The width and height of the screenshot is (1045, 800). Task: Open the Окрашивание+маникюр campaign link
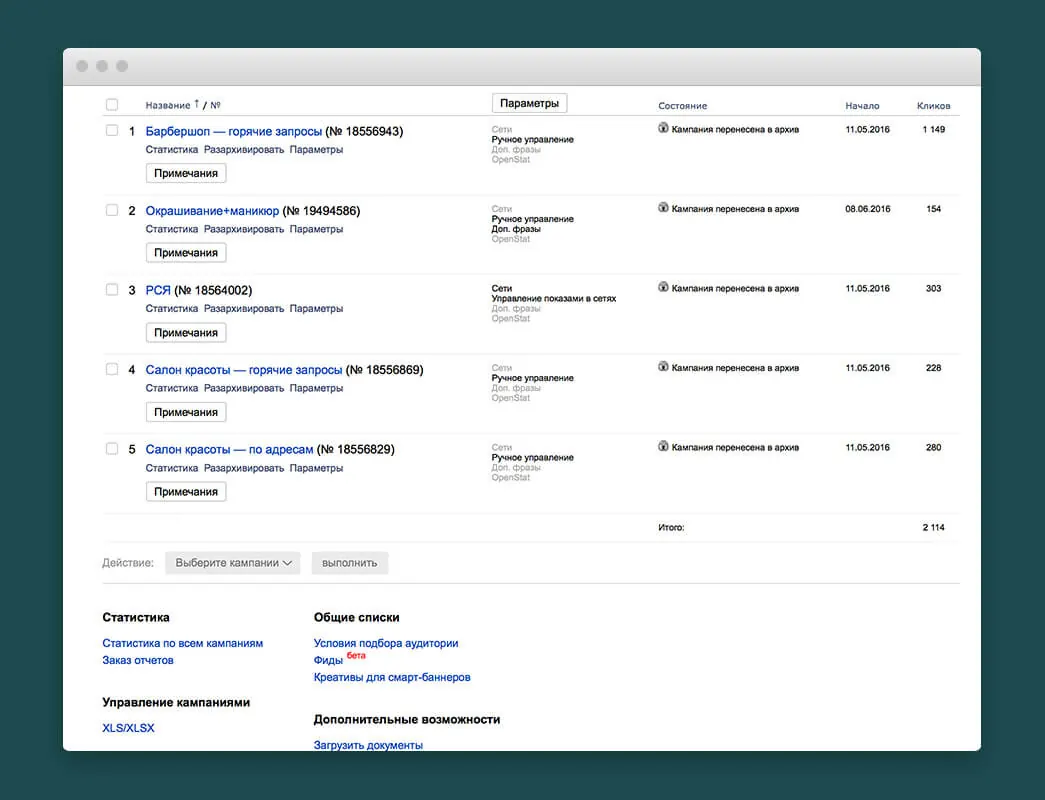[212, 211]
